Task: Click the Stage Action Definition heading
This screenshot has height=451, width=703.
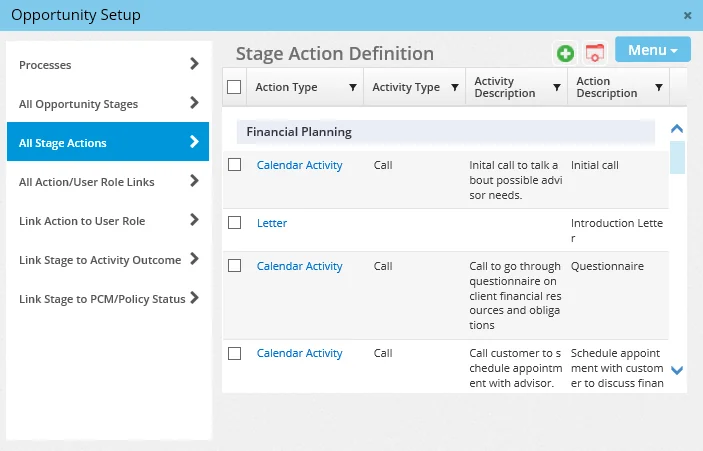Action: (x=334, y=53)
